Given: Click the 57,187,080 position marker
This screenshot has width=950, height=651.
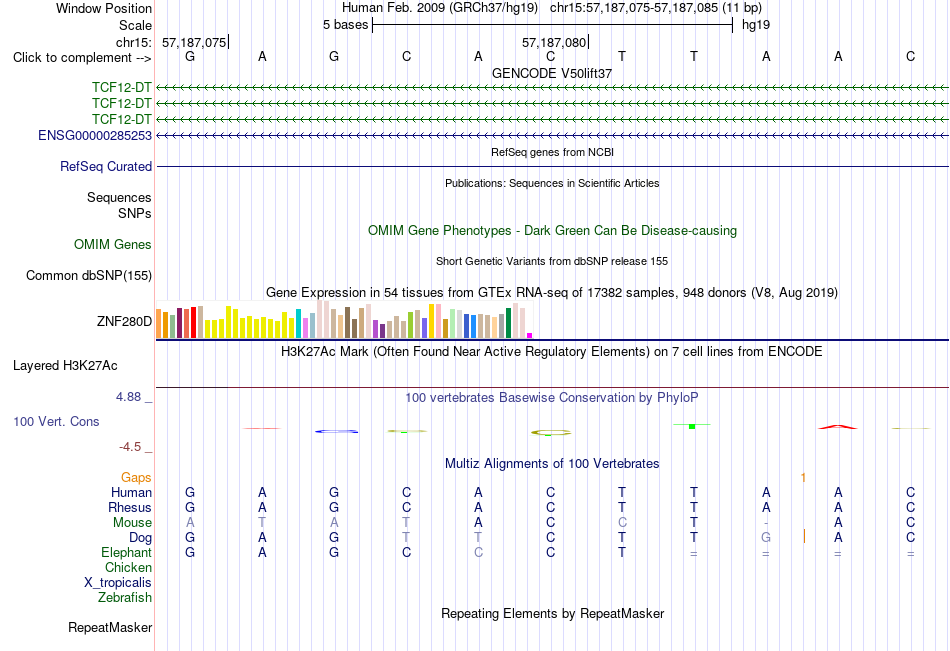Looking at the screenshot, I should 554,42.
